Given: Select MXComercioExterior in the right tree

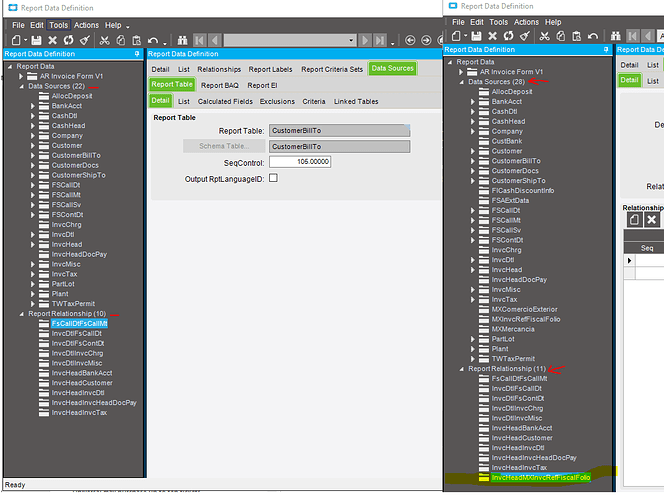Looking at the screenshot, I should pos(525,310).
